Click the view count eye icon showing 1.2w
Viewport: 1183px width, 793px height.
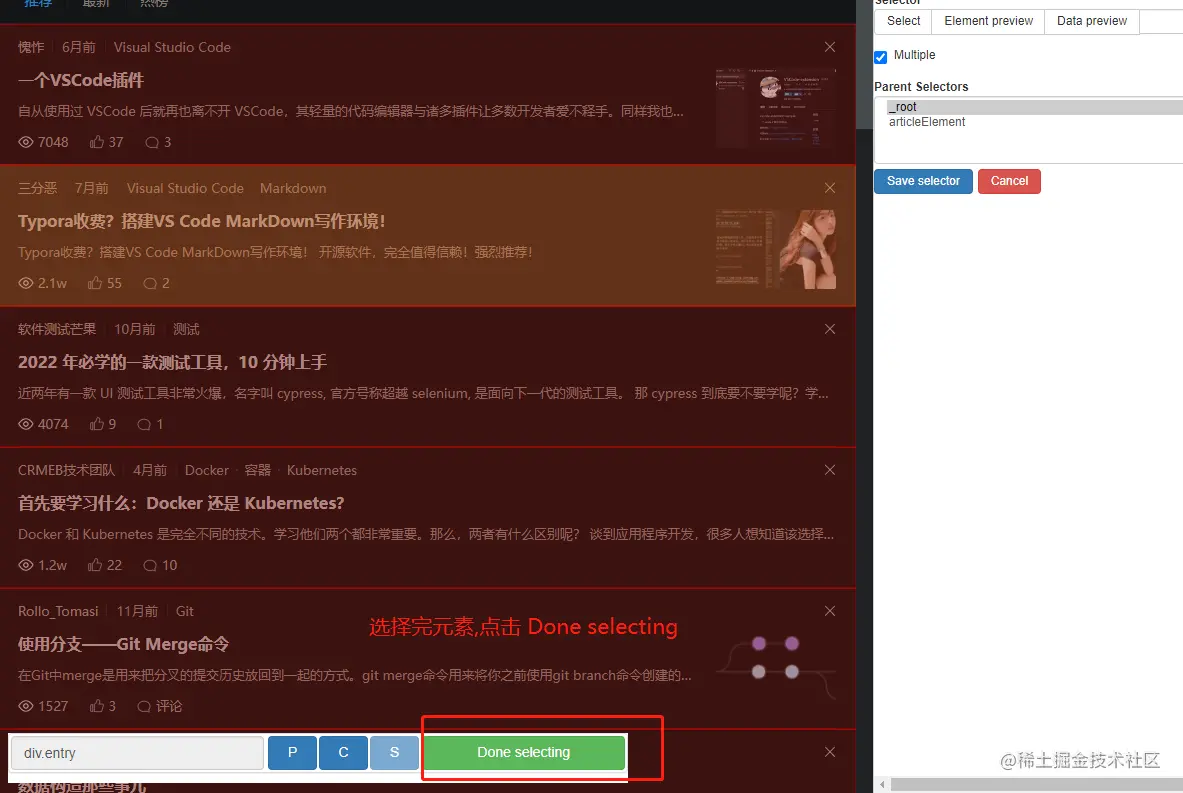[26, 565]
